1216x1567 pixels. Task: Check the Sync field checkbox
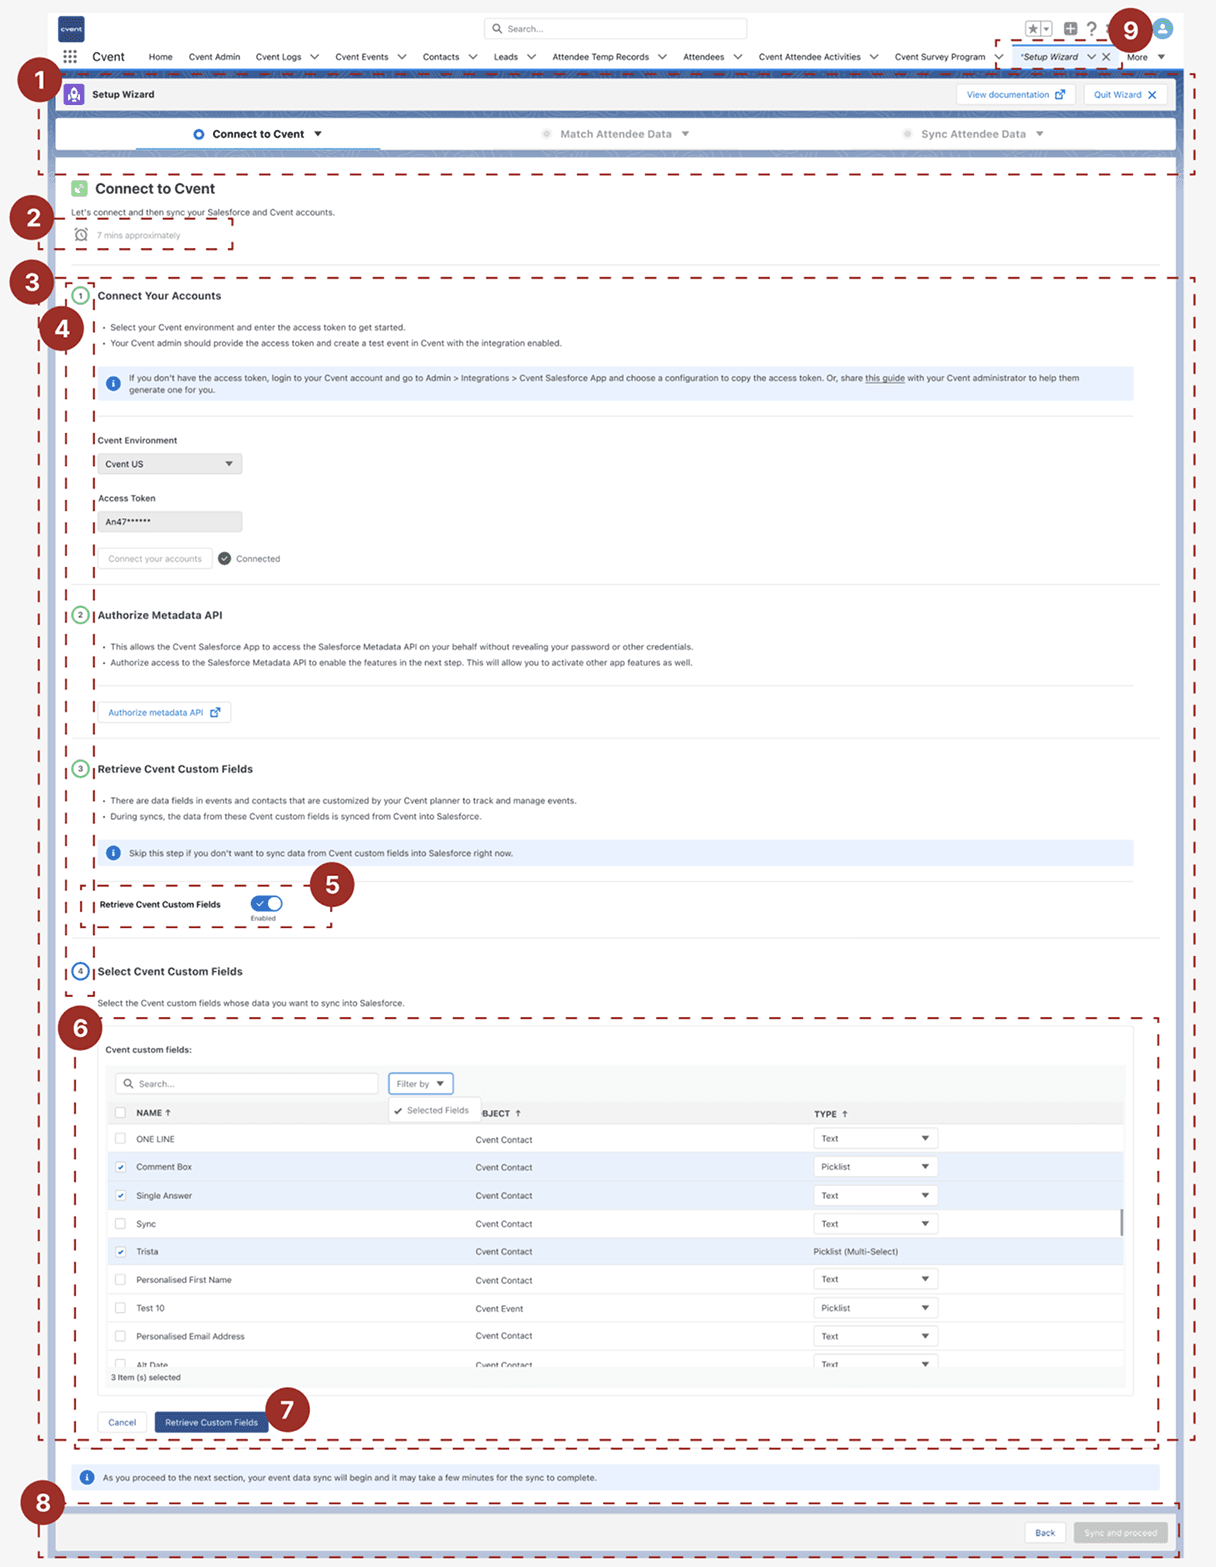point(120,1223)
